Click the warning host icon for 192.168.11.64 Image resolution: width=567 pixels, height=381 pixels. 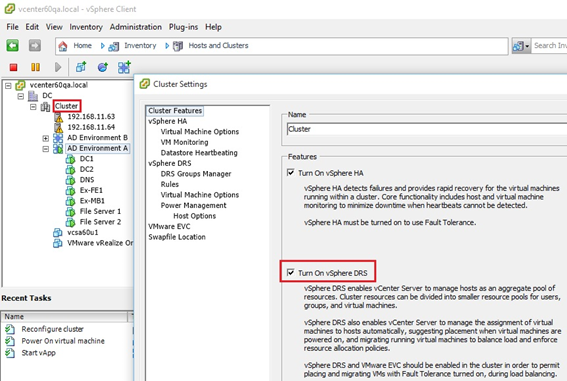pyautogui.click(x=58, y=127)
